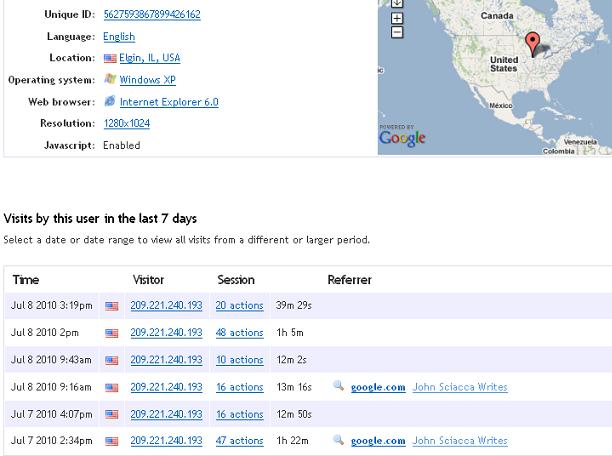Viewport: 612px width, 456px height.
Task: Click the Jul 8 2010 9:43am time cell
Action: (51, 360)
